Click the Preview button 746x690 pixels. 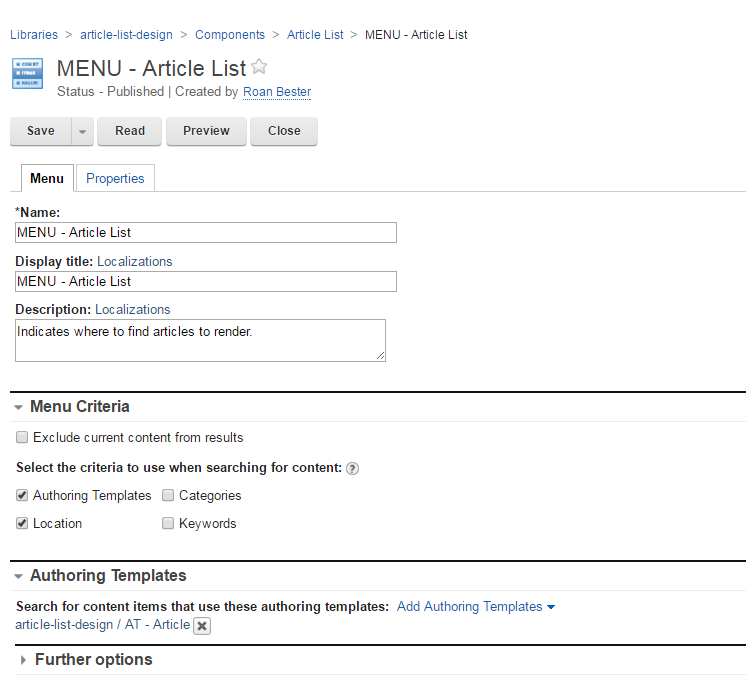(206, 131)
